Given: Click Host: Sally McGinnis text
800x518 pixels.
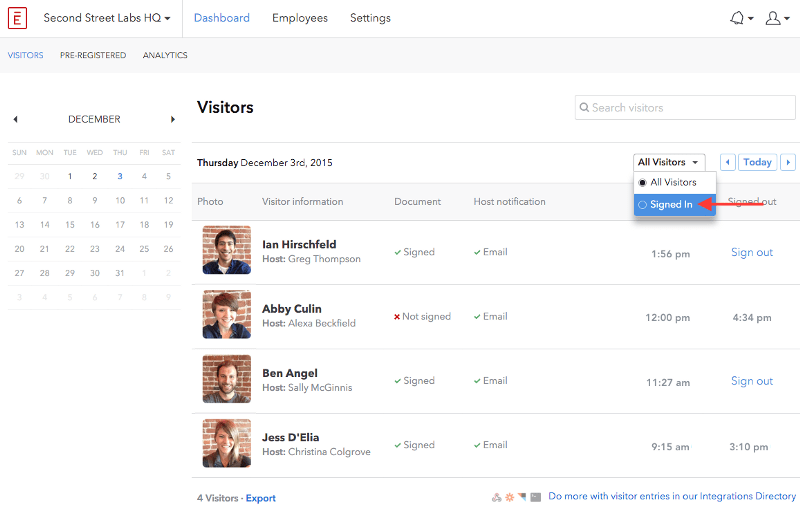Looking at the screenshot, I should [x=307, y=387].
